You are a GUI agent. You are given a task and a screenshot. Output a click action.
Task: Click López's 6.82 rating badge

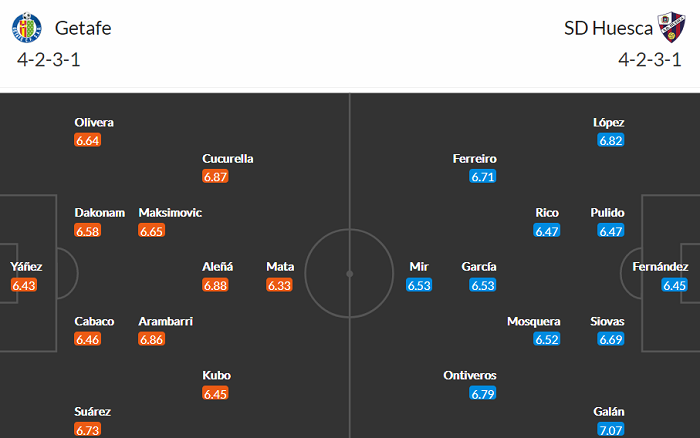pyautogui.click(x=611, y=141)
